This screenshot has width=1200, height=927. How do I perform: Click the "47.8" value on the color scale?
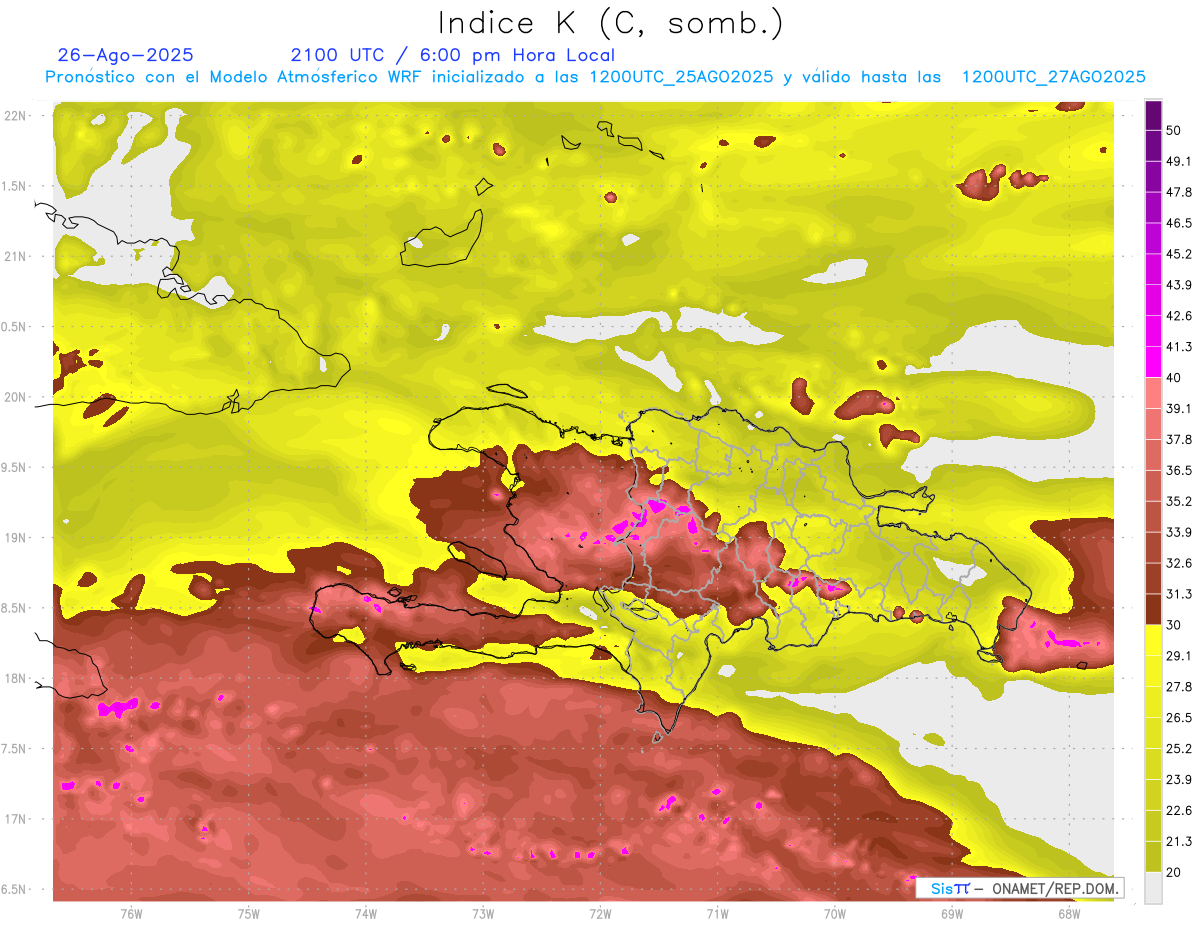point(1178,192)
